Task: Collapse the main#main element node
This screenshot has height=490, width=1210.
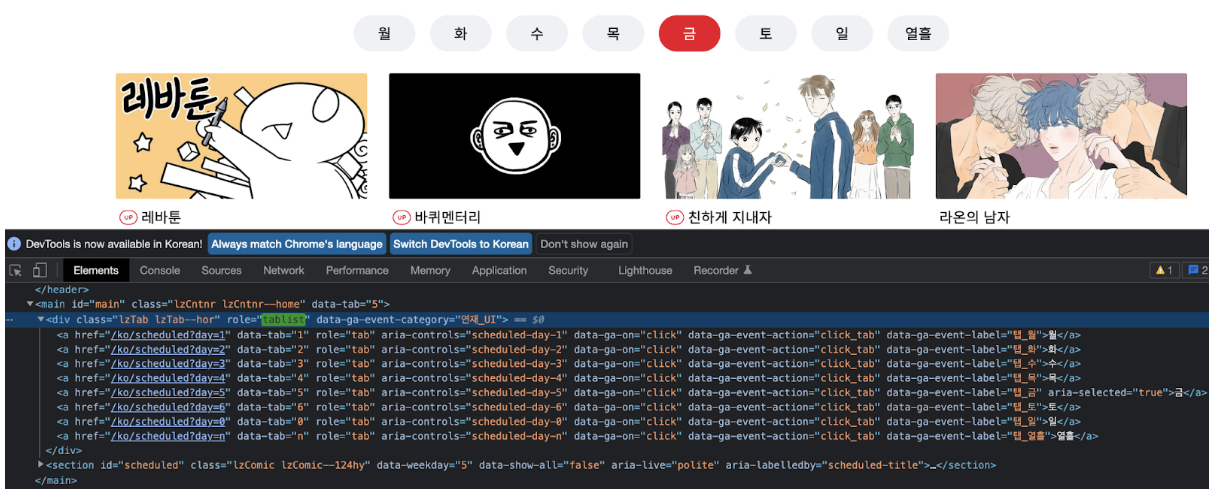Action: click(x=30, y=304)
